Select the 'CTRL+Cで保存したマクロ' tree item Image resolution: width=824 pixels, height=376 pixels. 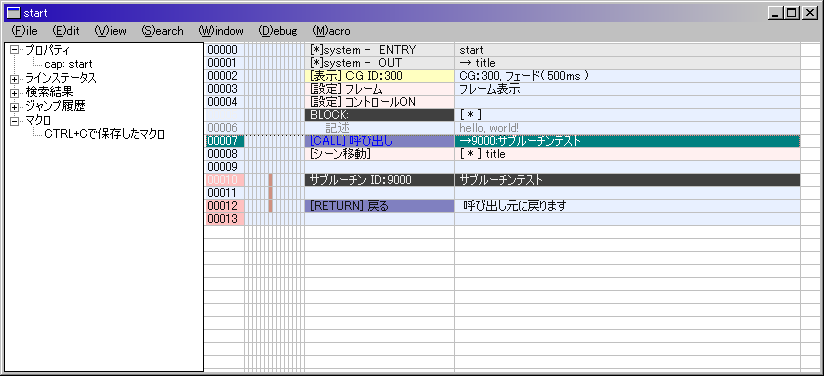pos(104,135)
